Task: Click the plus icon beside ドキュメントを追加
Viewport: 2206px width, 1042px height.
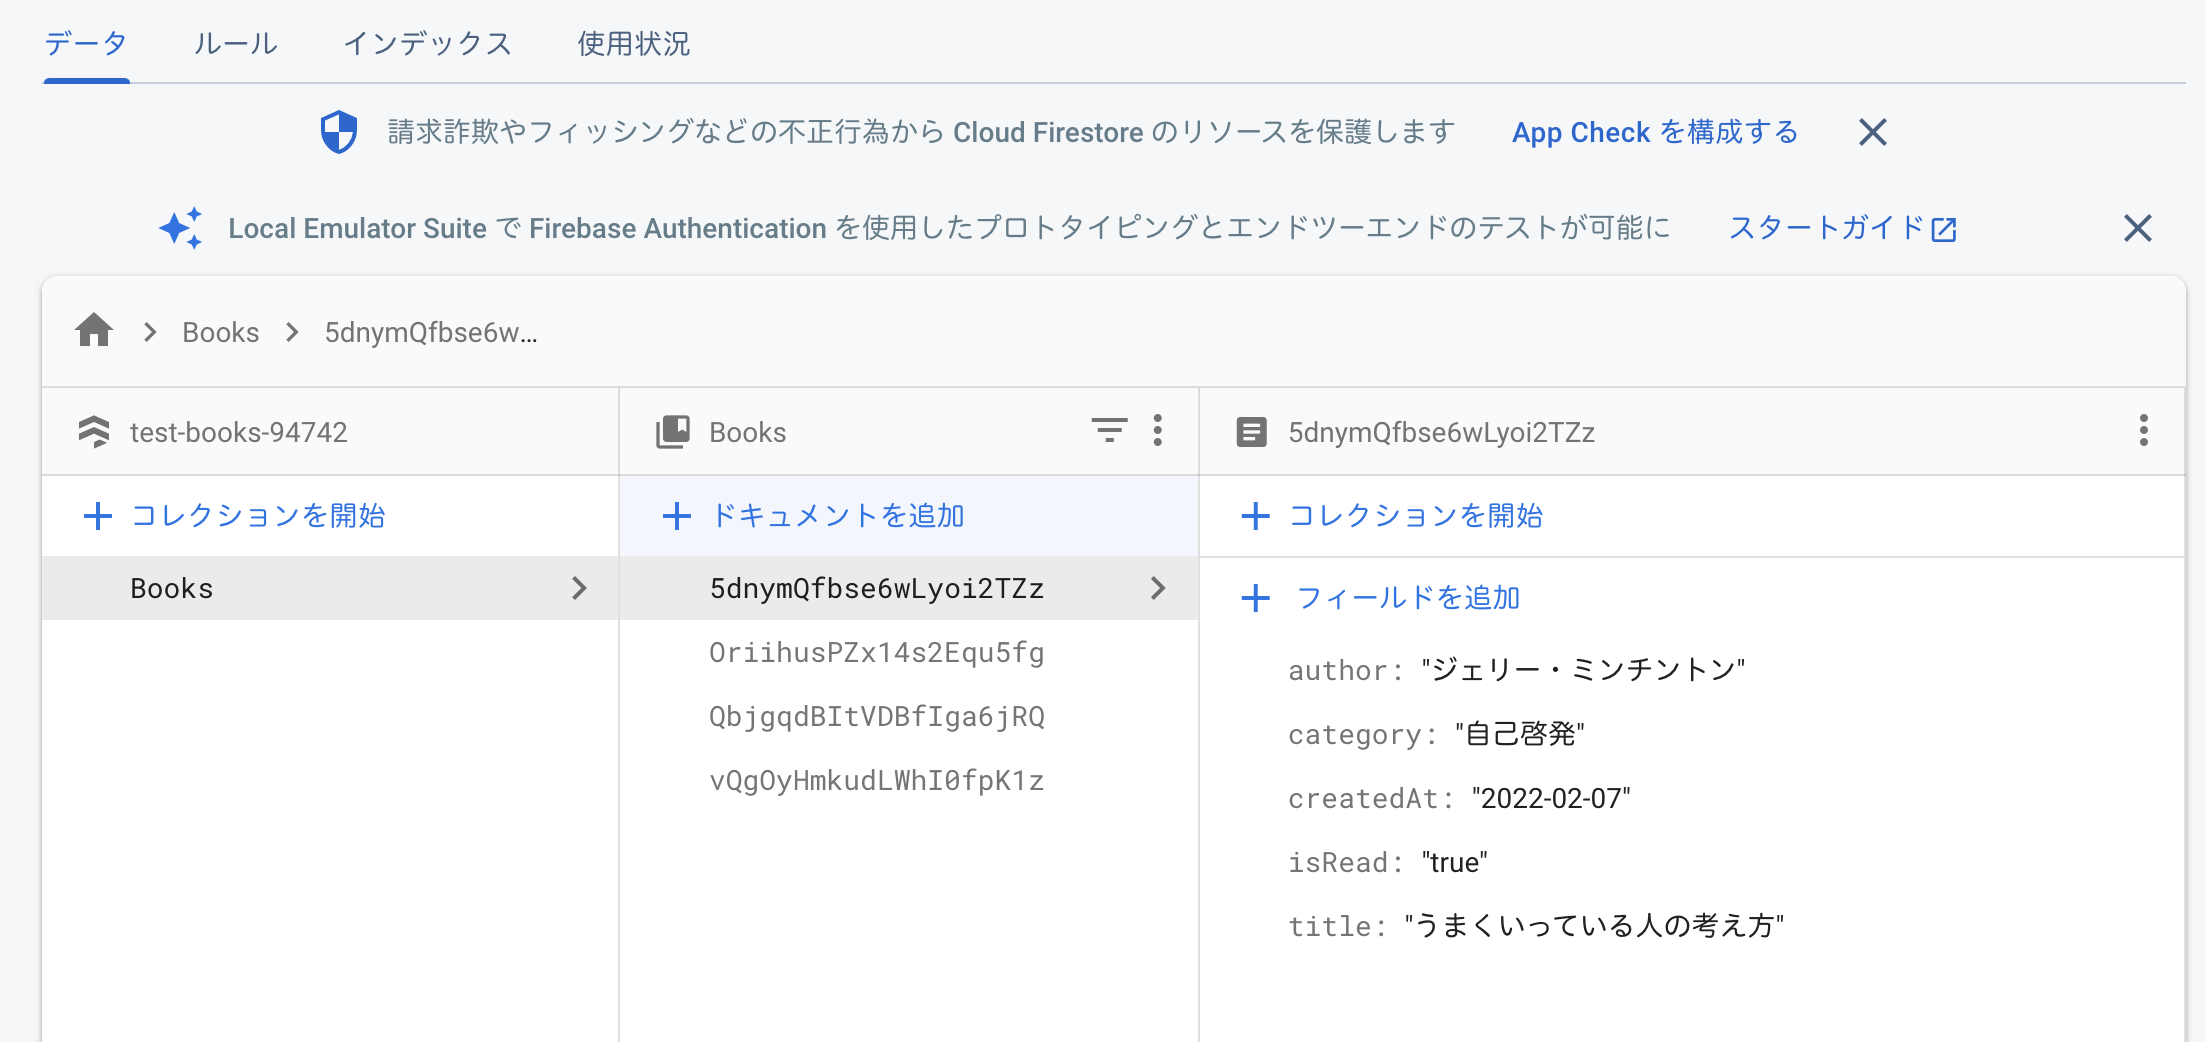Action: point(677,516)
